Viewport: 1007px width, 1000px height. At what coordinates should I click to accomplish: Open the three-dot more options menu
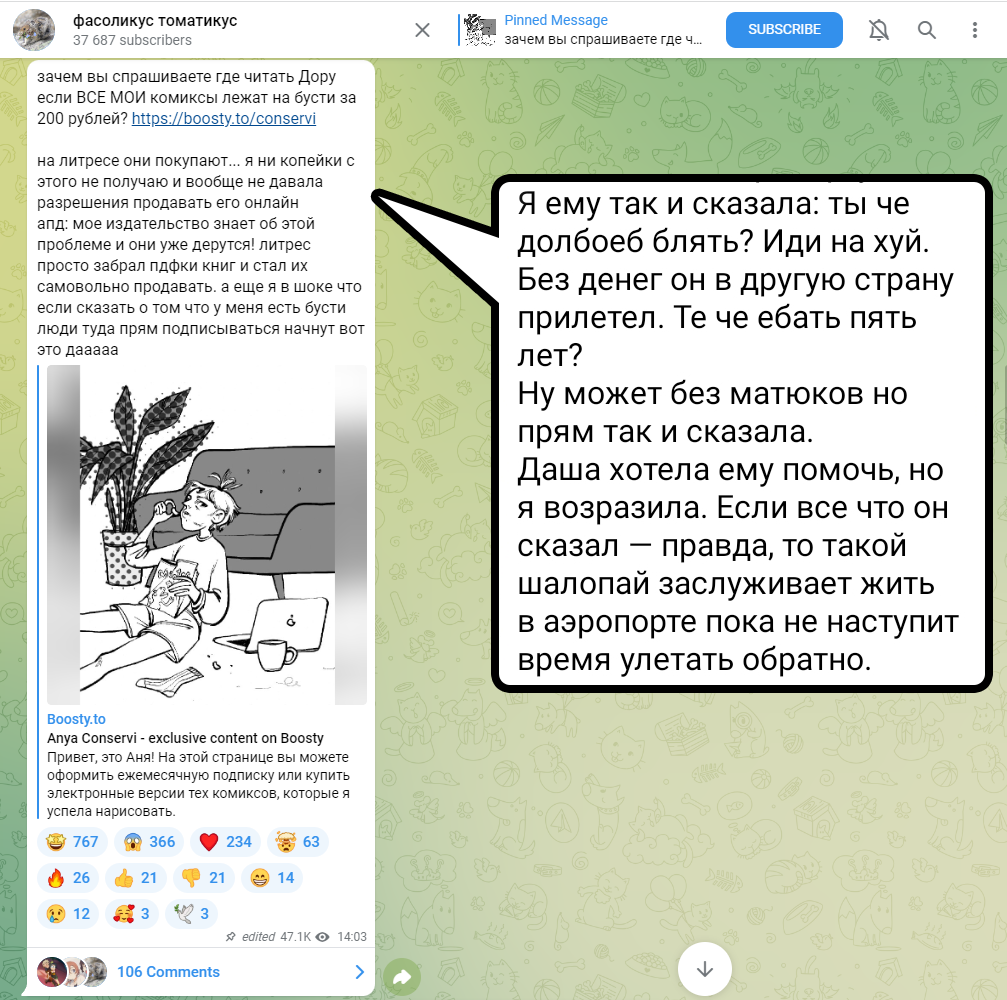pos(974,30)
